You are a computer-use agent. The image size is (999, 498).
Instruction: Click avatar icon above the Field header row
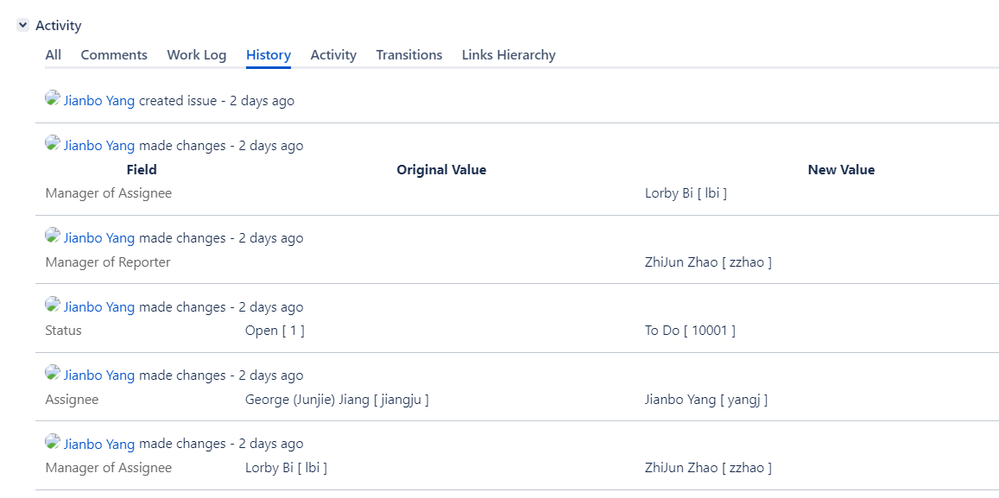click(x=53, y=144)
